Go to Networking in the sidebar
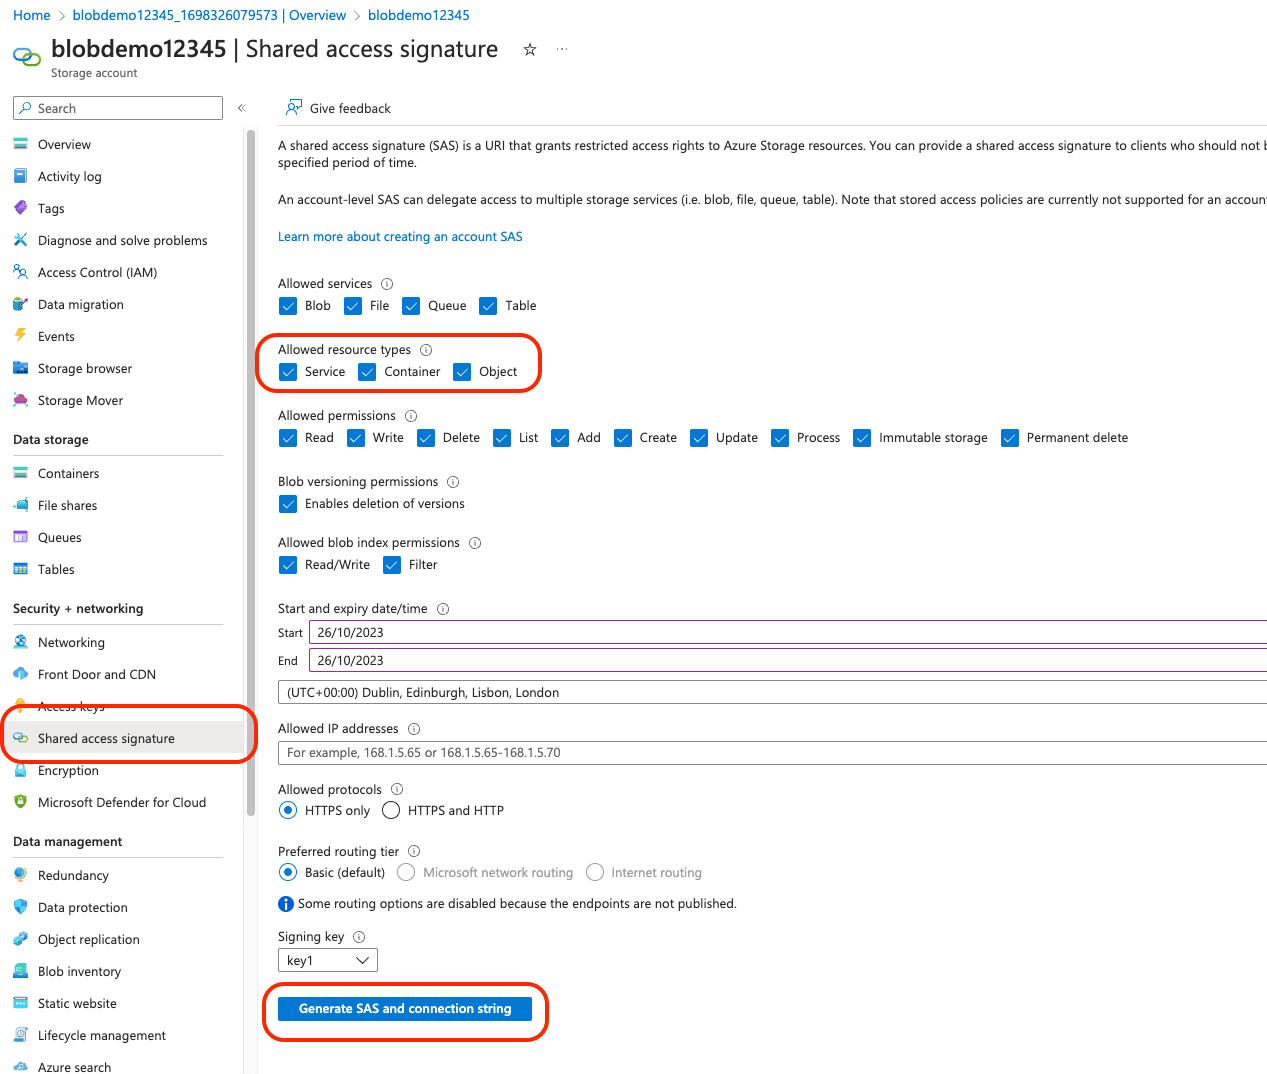1267x1074 pixels. tap(71, 642)
